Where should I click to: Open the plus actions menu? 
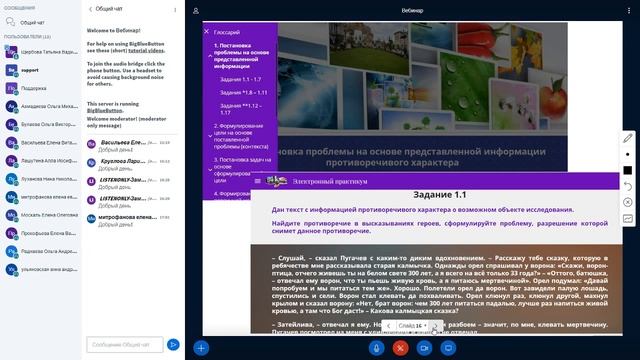pos(201,348)
